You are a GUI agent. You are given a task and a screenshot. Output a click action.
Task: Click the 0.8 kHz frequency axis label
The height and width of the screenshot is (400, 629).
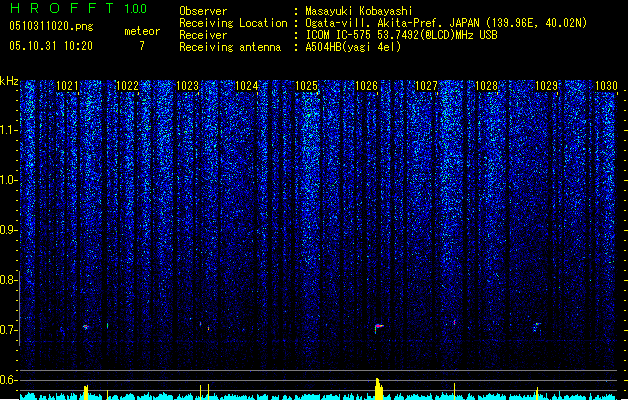click(x=9, y=280)
